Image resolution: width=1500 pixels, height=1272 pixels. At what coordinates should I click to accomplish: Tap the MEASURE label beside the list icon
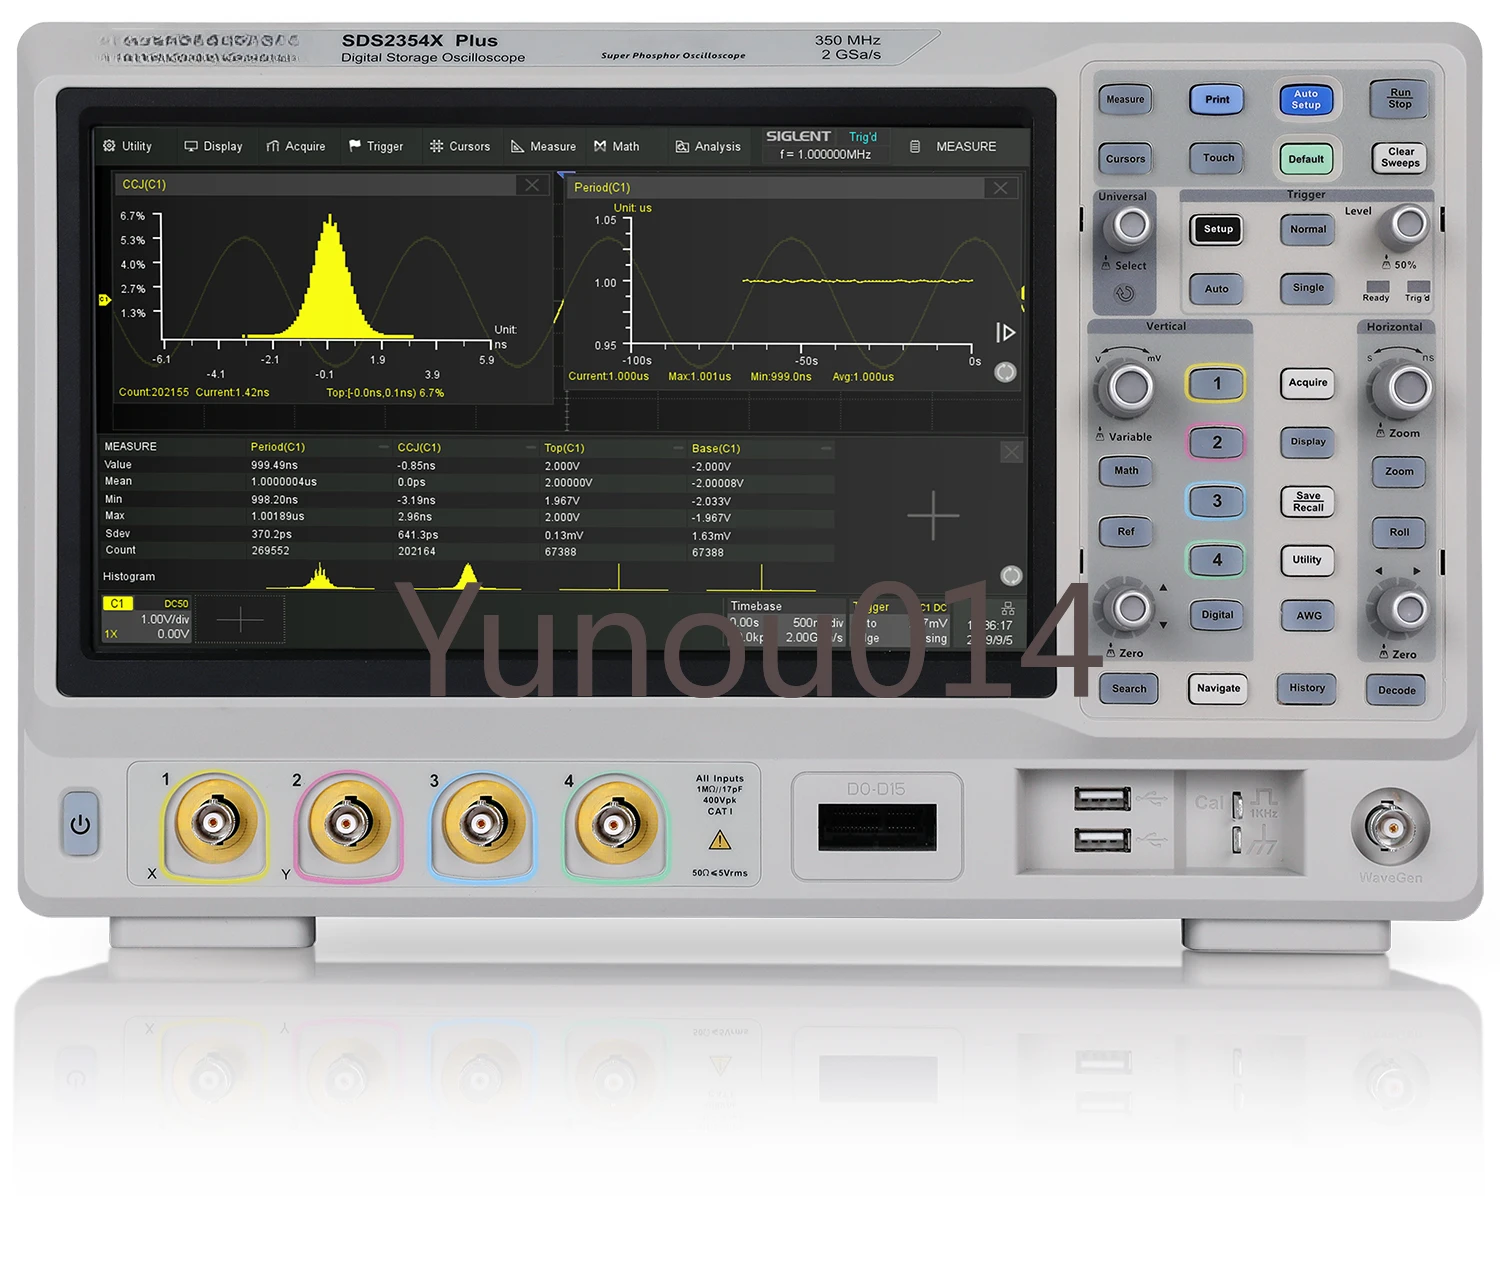point(966,146)
